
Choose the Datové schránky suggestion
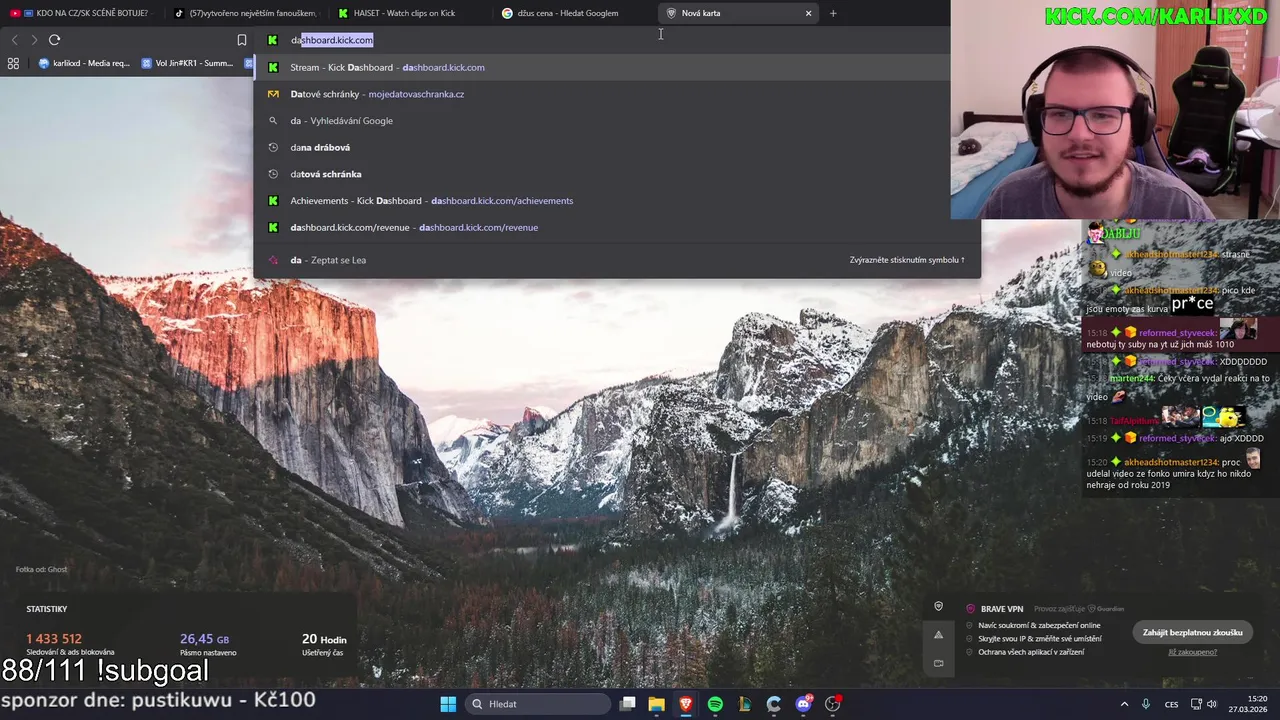tap(603, 94)
